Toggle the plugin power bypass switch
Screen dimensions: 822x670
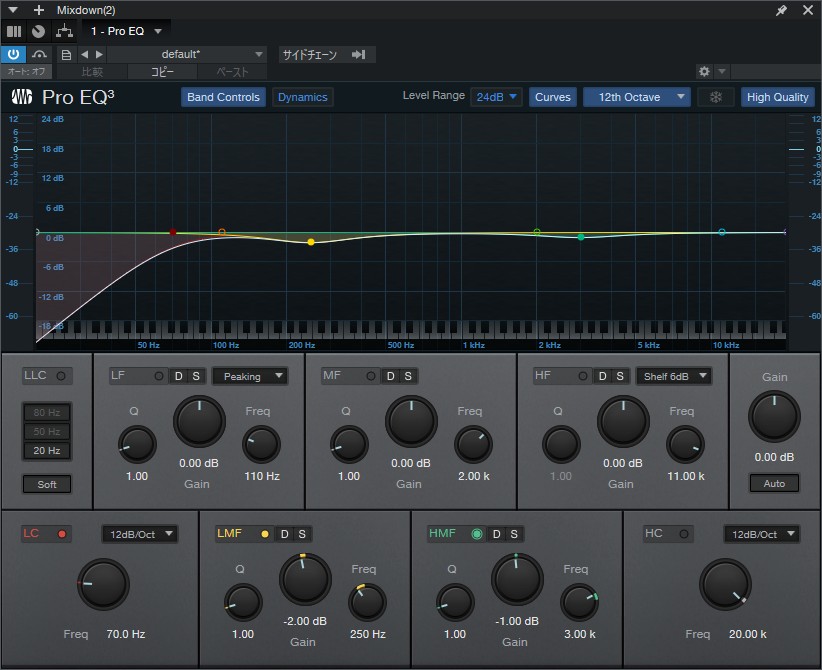pos(13,54)
